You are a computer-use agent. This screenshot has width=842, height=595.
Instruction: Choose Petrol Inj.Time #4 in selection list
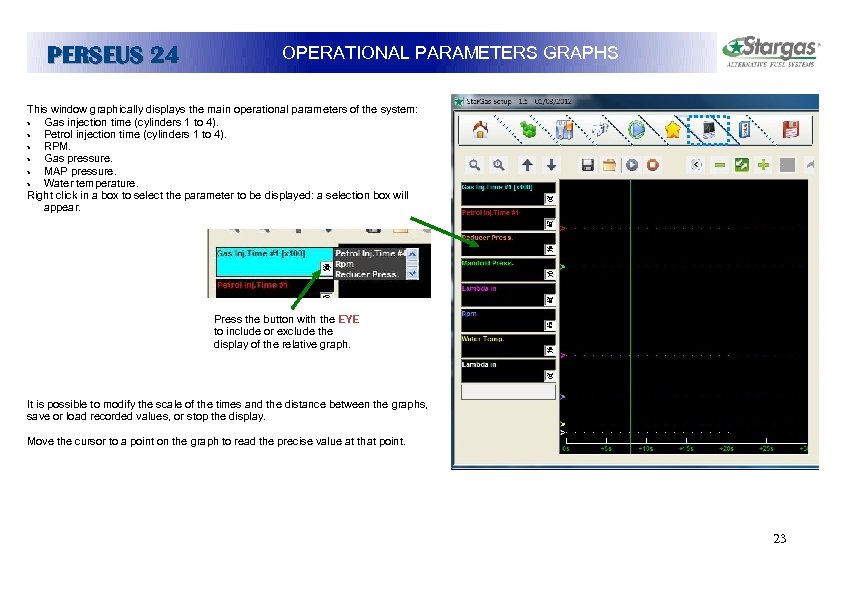(371, 253)
